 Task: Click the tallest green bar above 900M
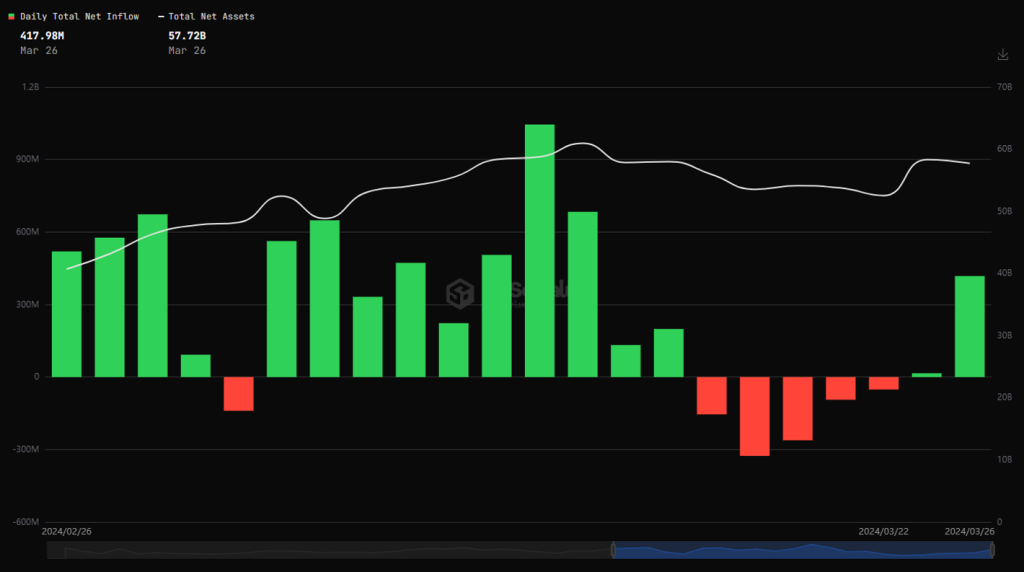pos(539,250)
